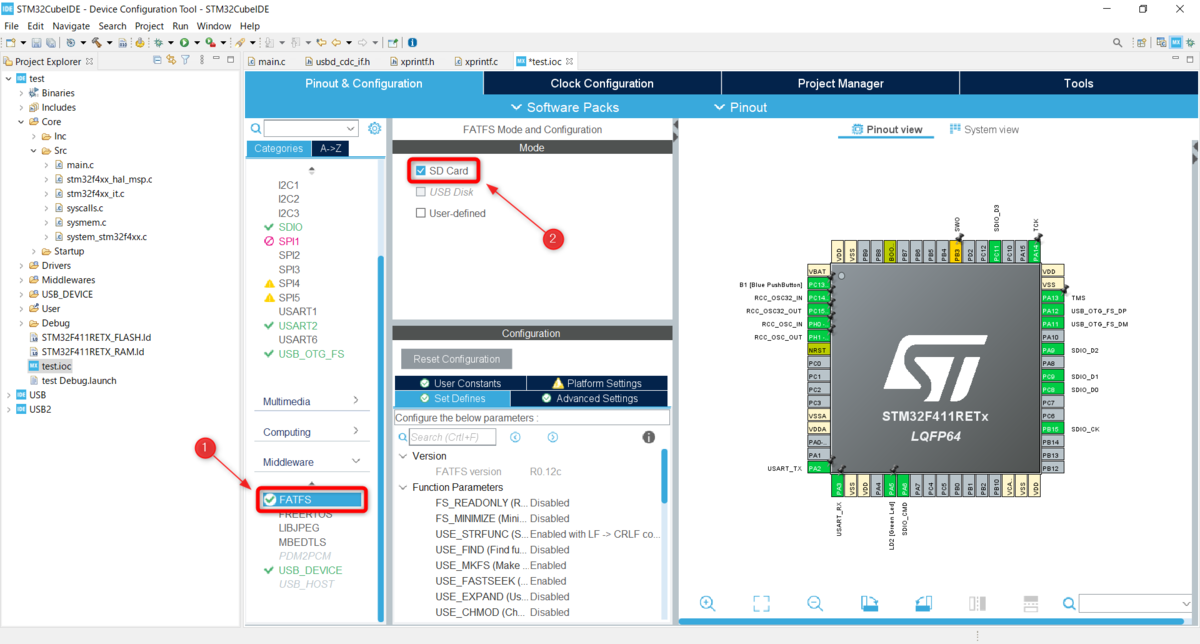
Task: Select Pinout view
Action: click(x=886, y=130)
